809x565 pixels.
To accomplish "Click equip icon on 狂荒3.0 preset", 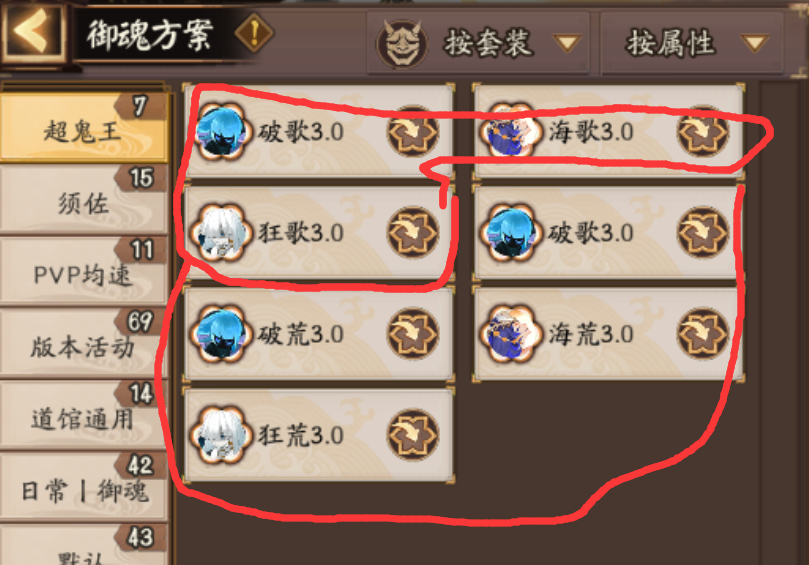I will point(413,435).
